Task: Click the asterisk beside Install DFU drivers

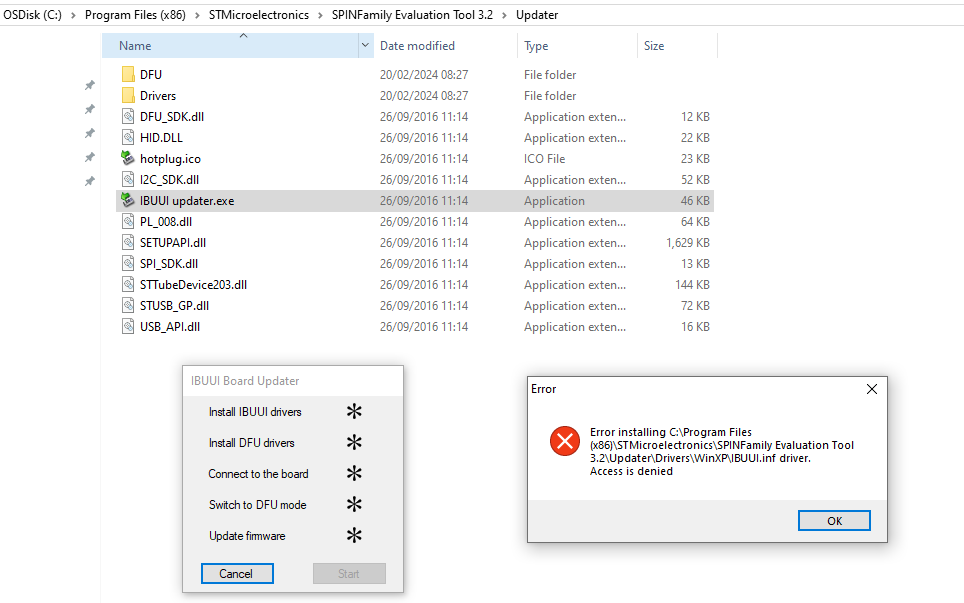Action: pos(354,442)
